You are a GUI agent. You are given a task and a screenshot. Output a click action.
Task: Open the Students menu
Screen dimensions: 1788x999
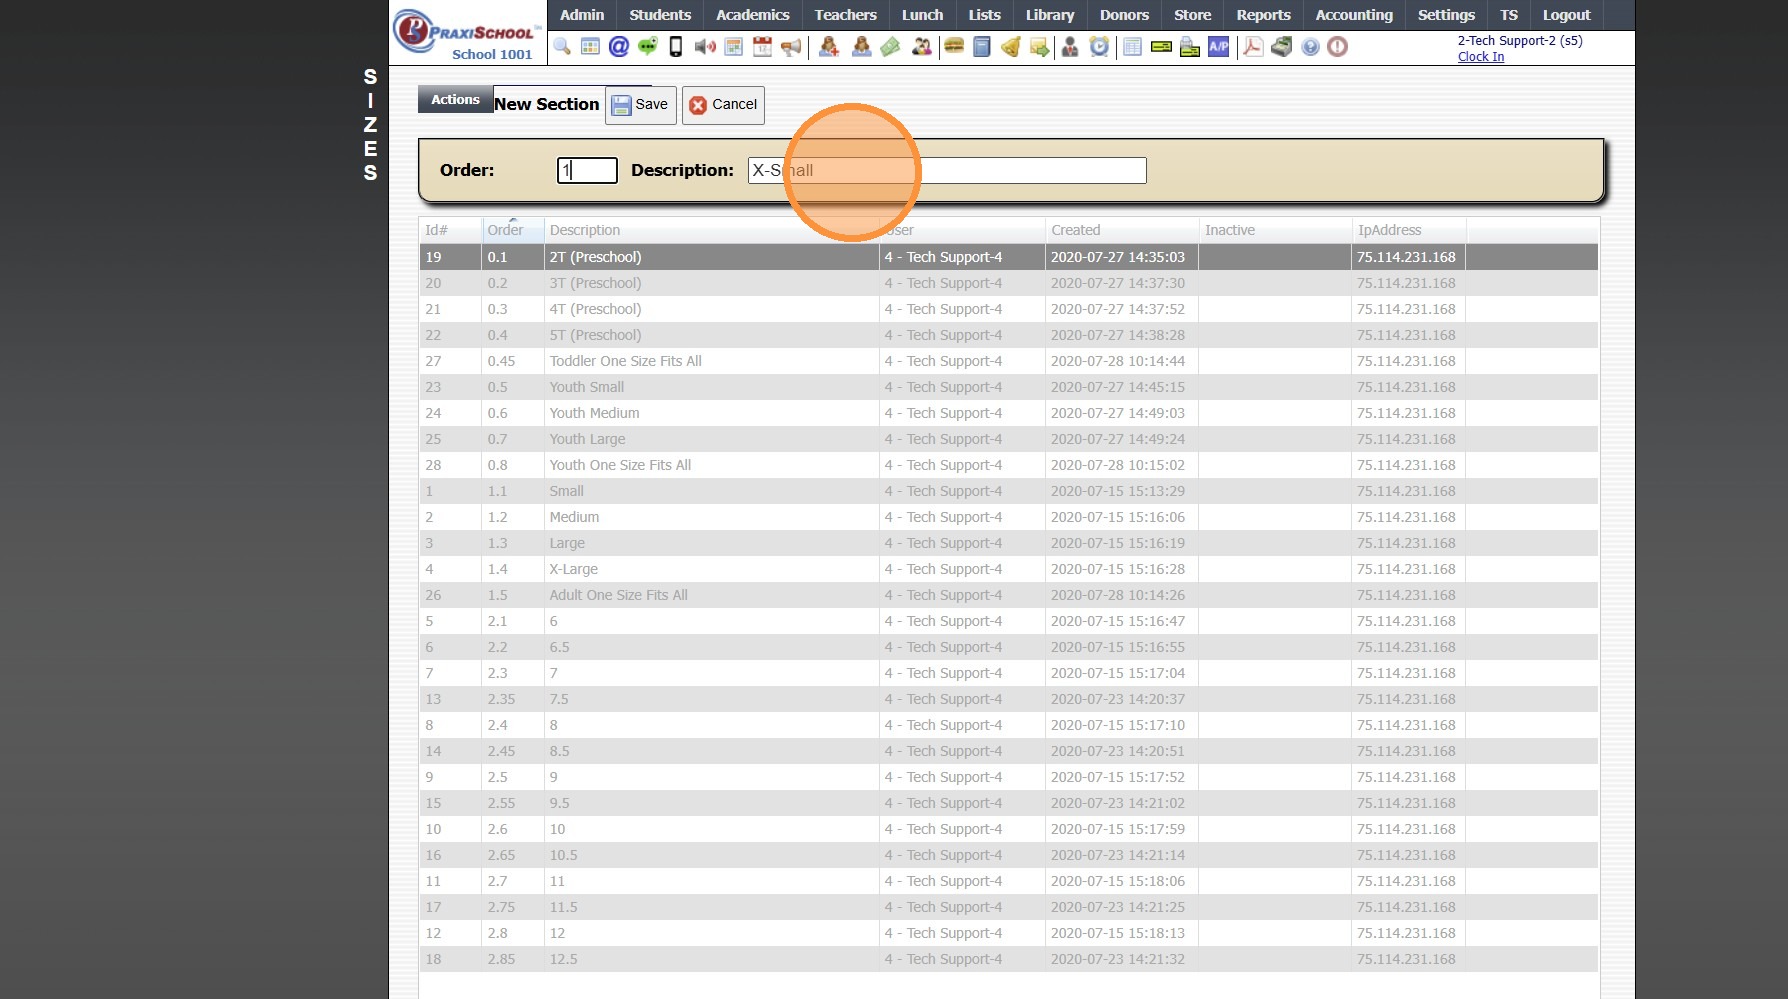pos(660,15)
